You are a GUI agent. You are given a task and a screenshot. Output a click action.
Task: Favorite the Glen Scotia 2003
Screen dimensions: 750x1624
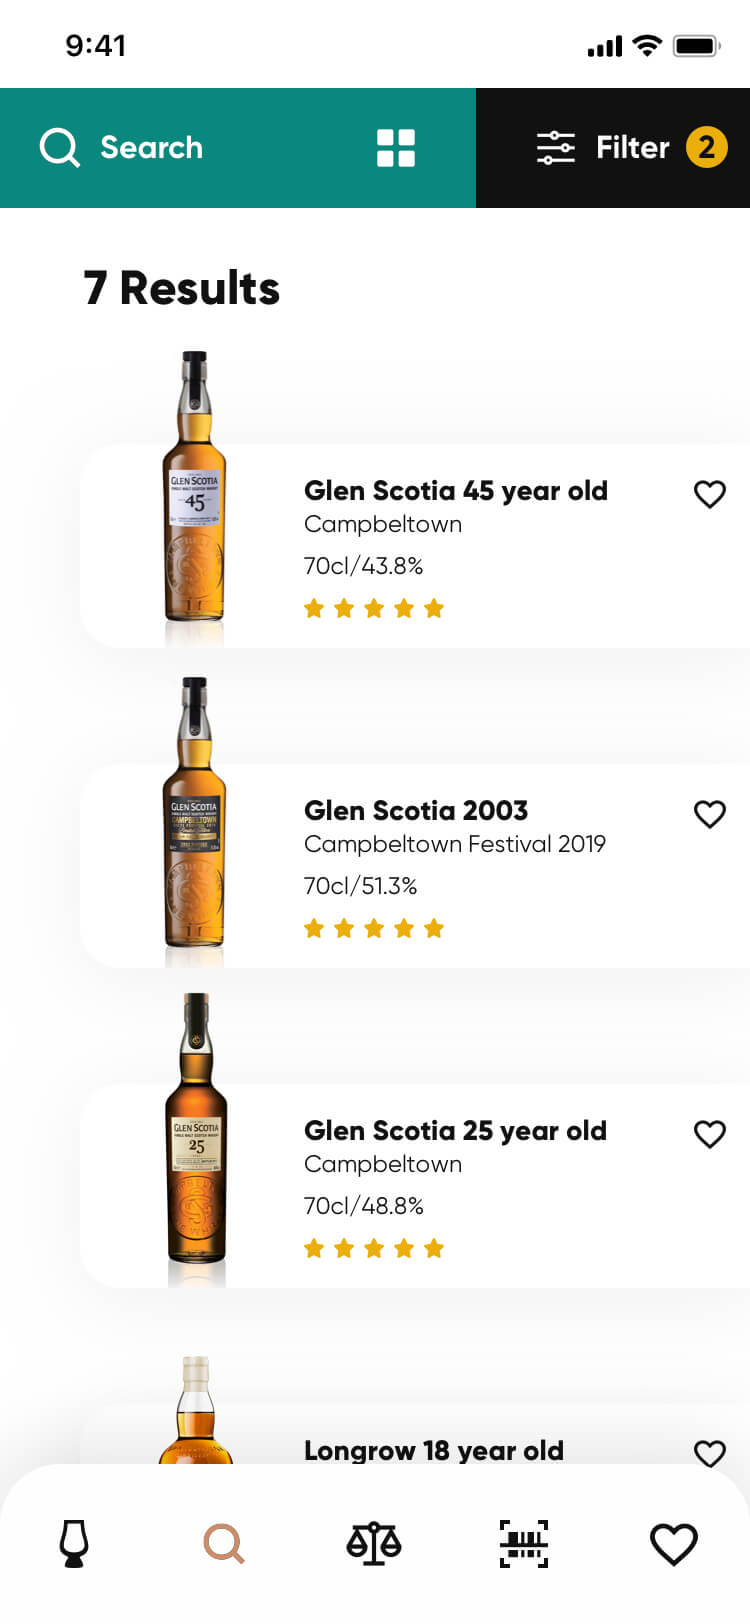pyautogui.click(x=709, y=814)
